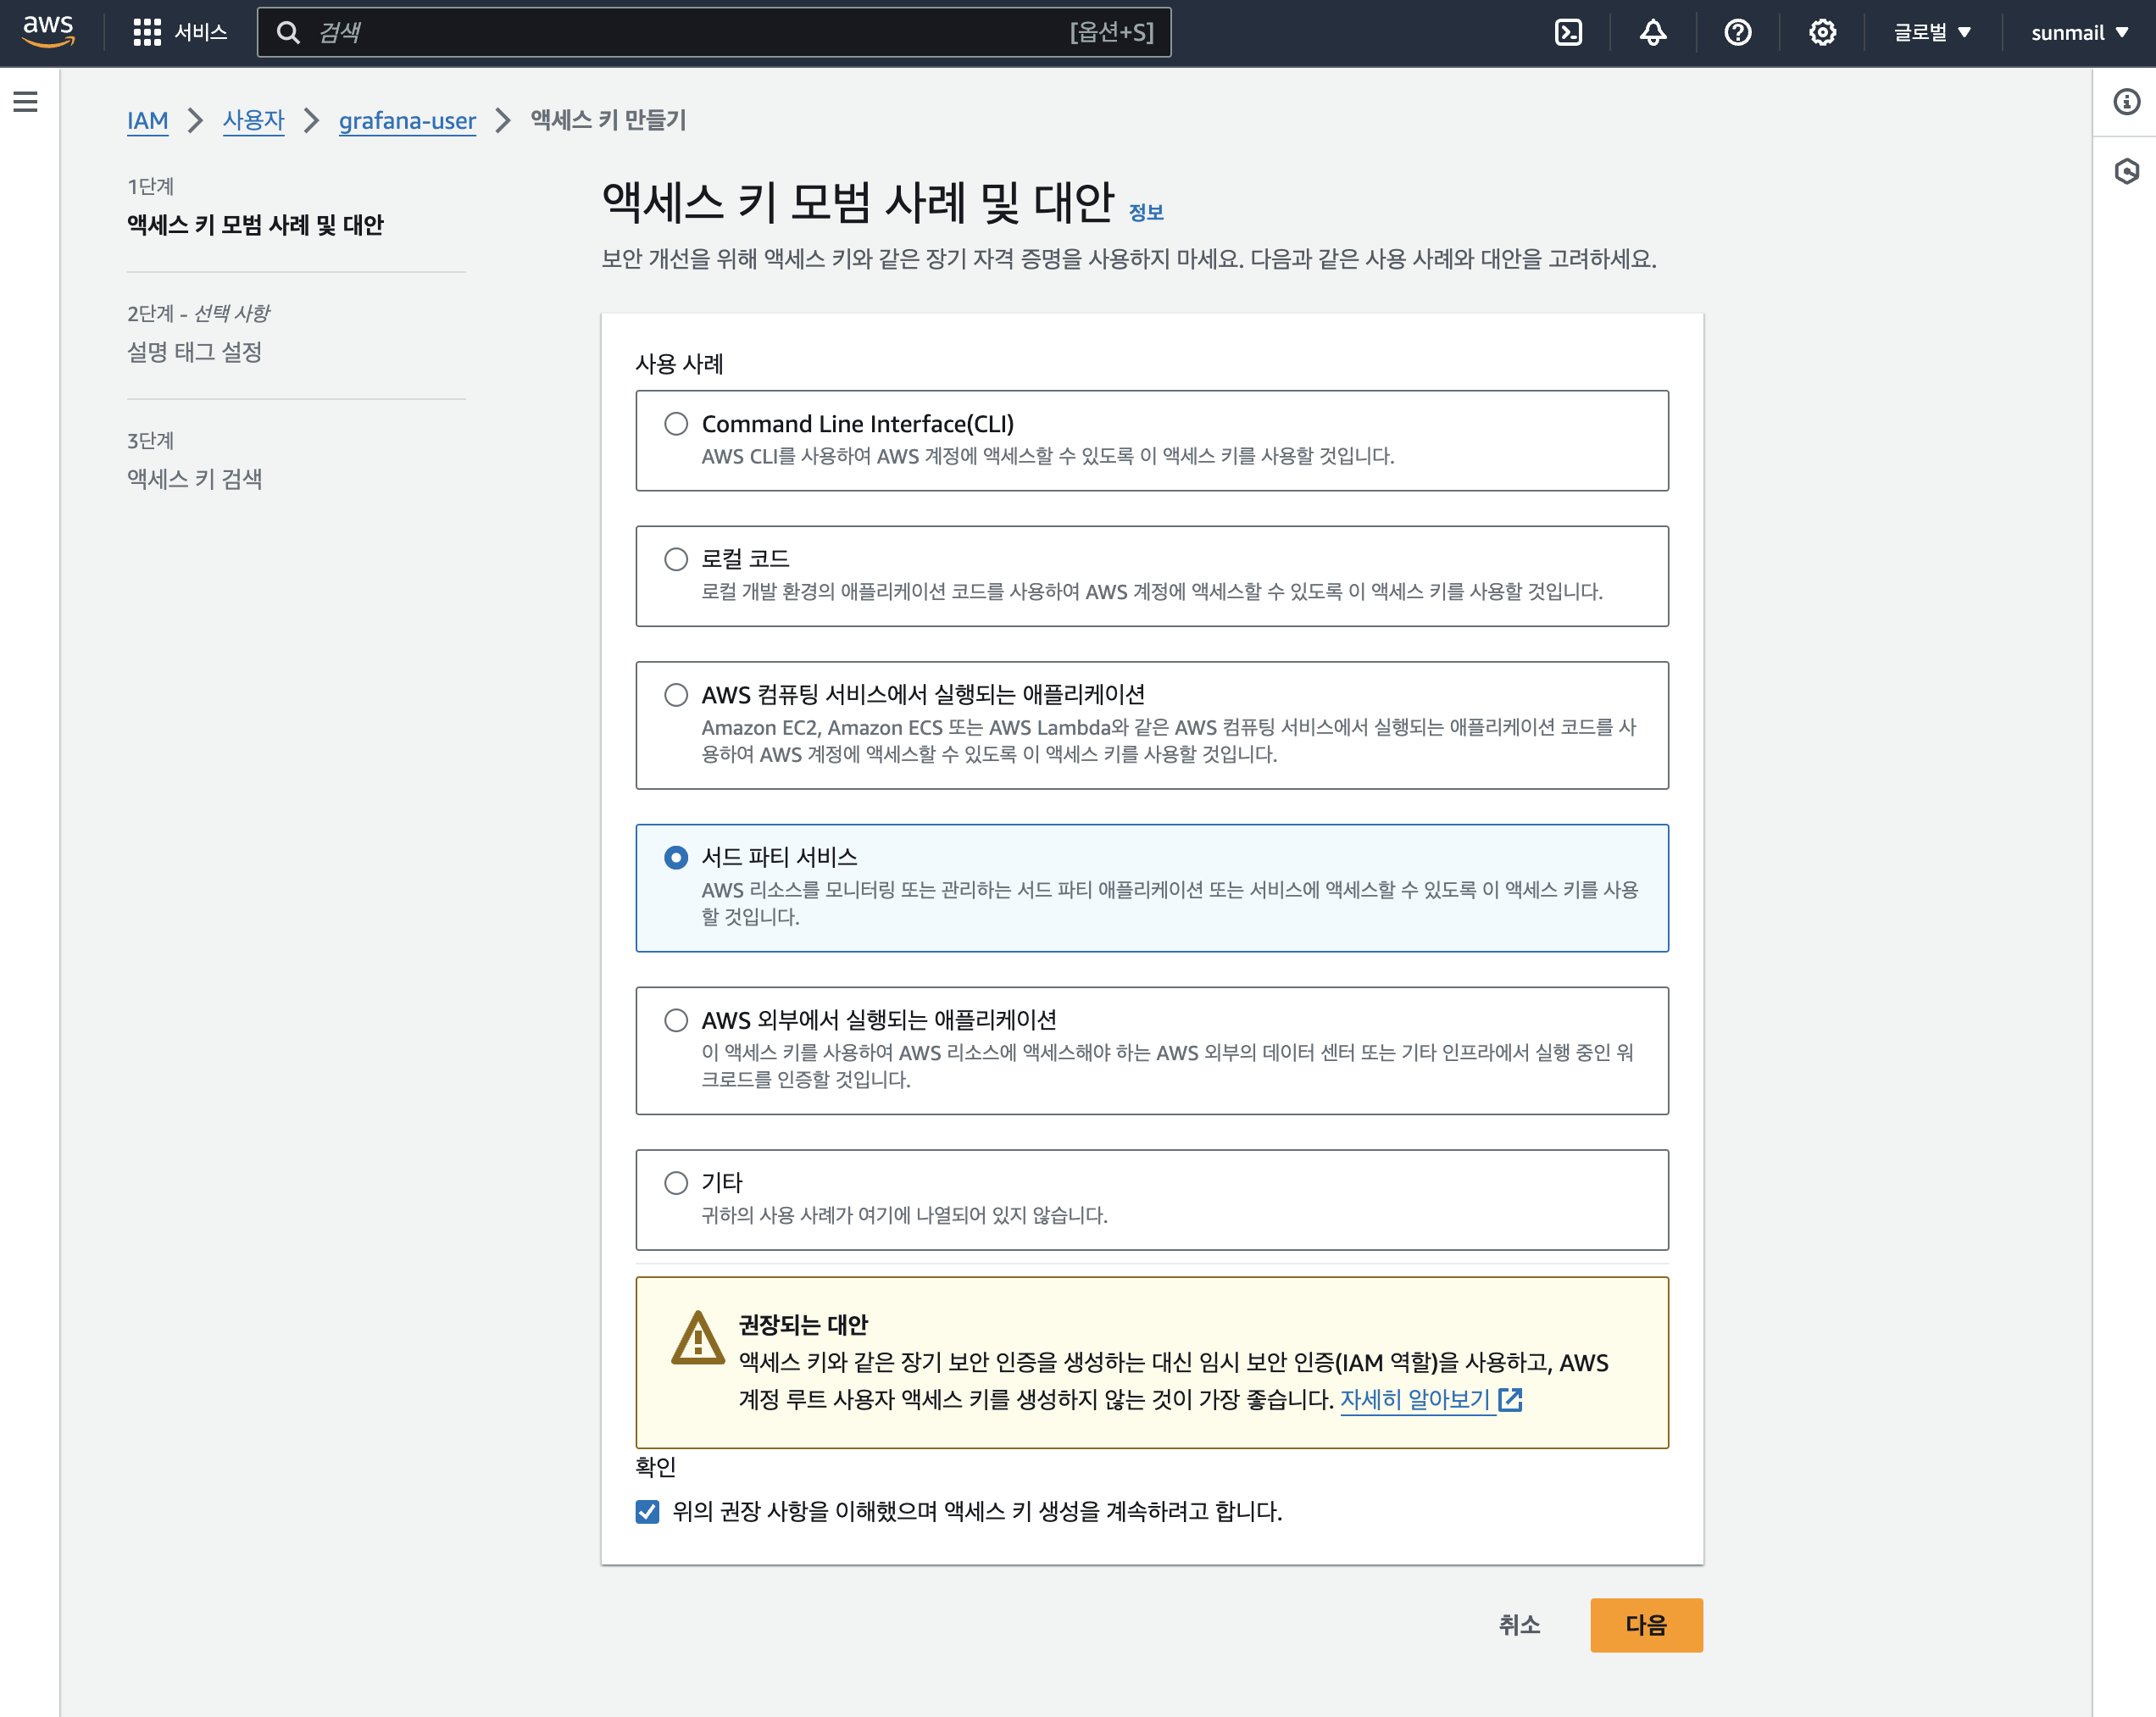Select AWS 컴퓨팅 서비스에서 실행되는 애플리케이션 option
The width and height of the screenshot is (2156, 1717).
click(676, 695)
